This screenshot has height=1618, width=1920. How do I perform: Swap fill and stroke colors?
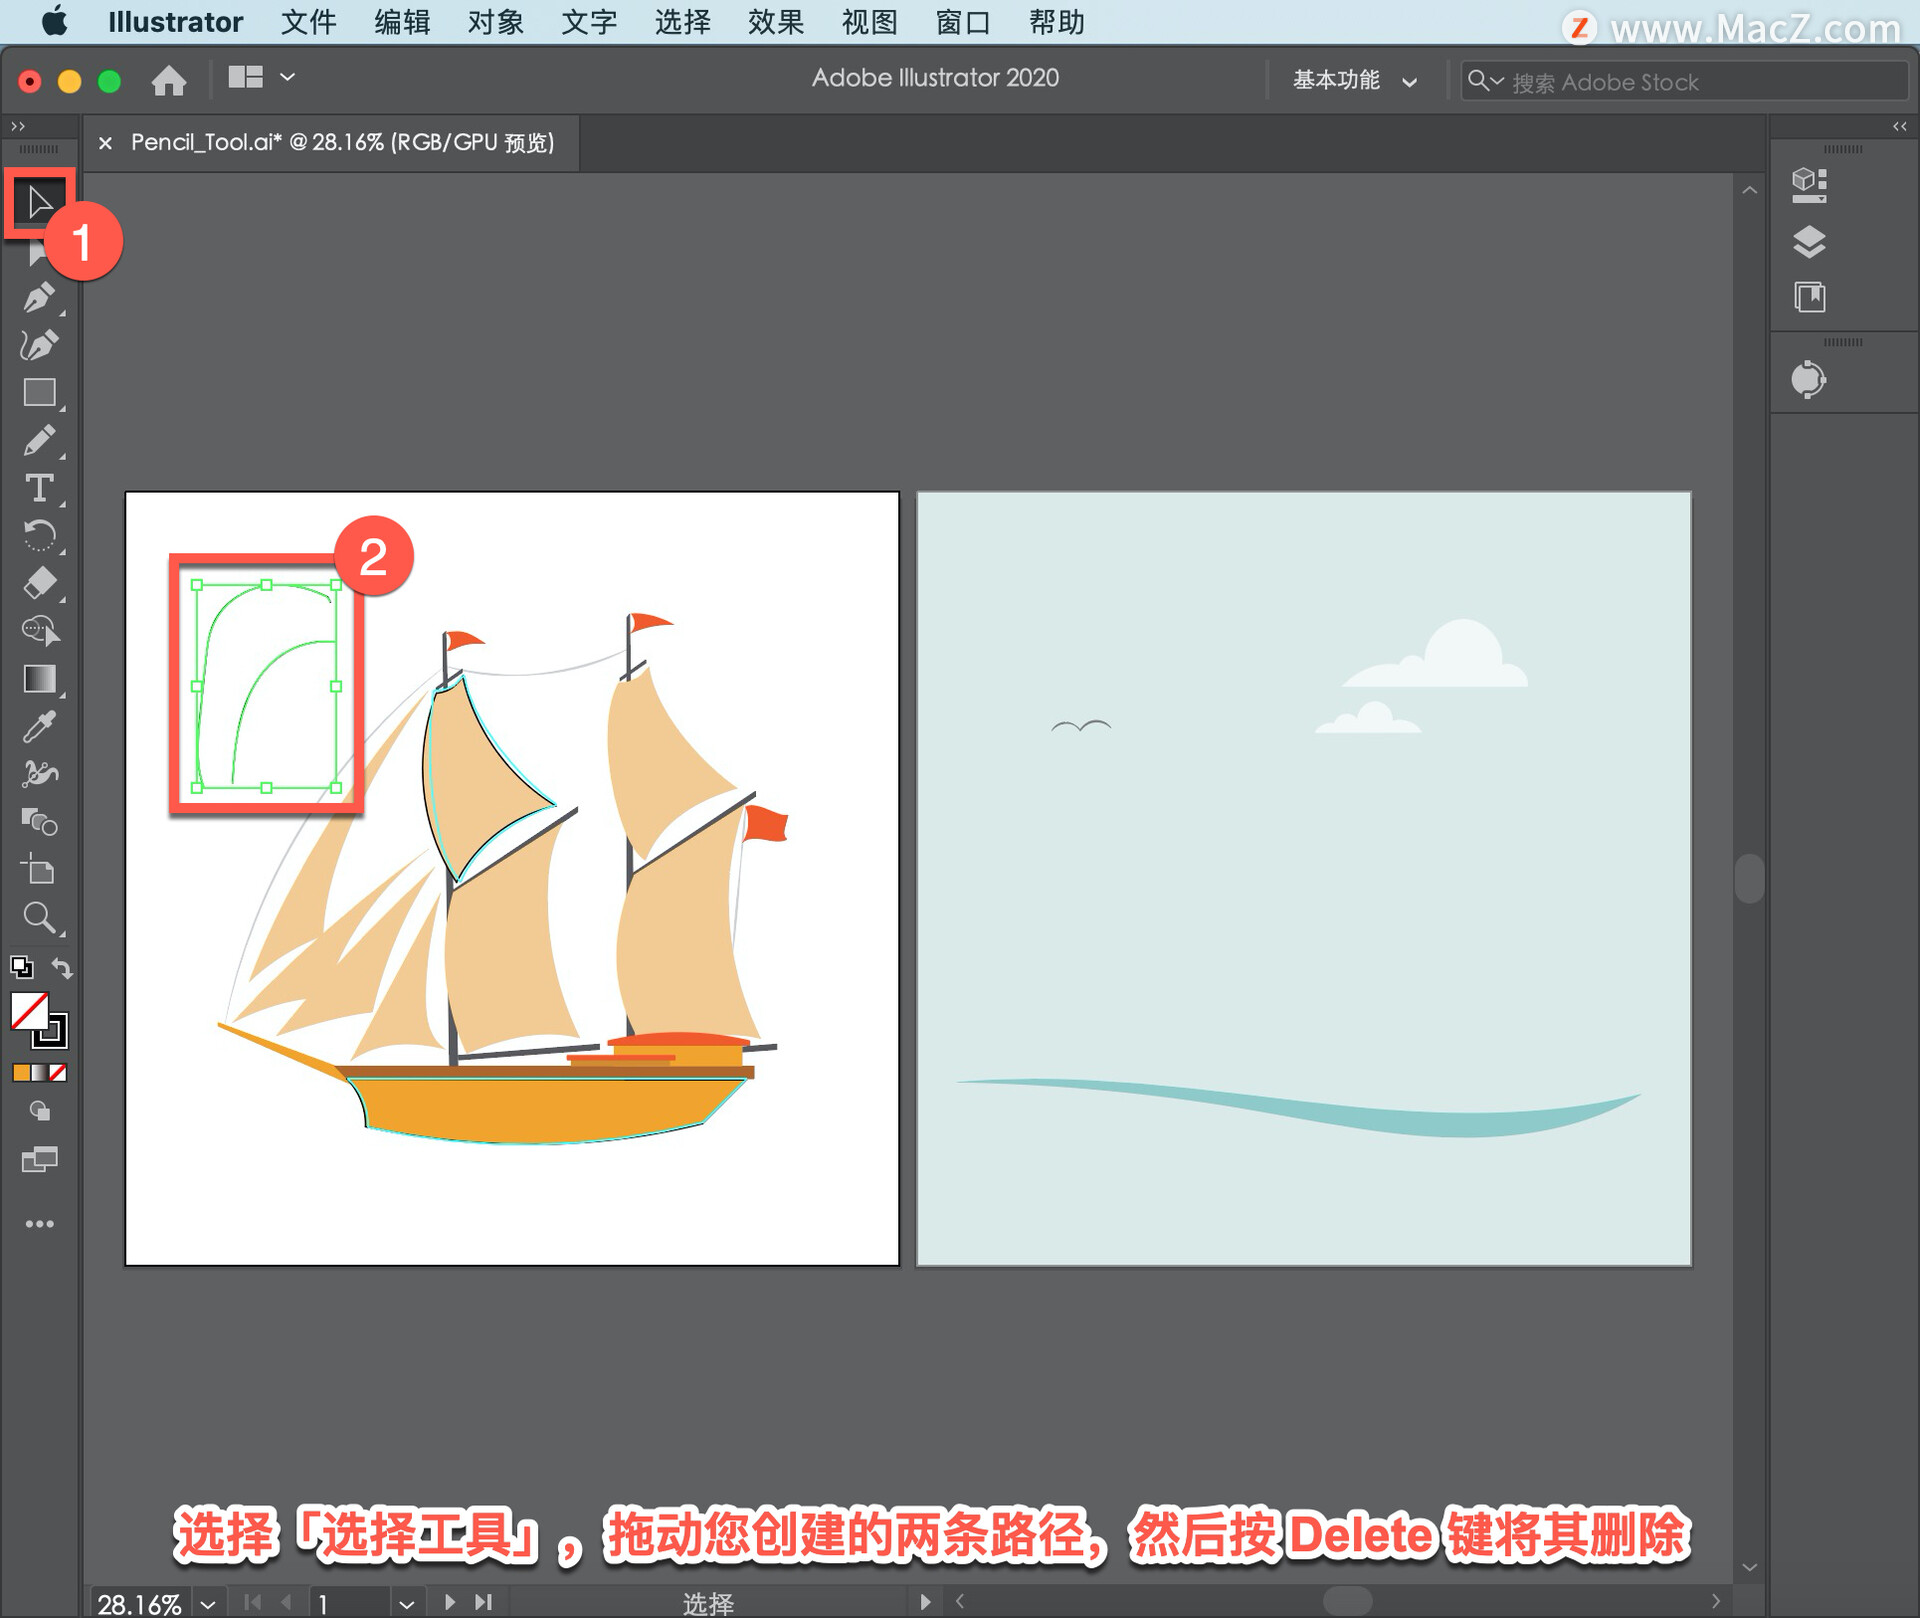[x=62, y=968]
